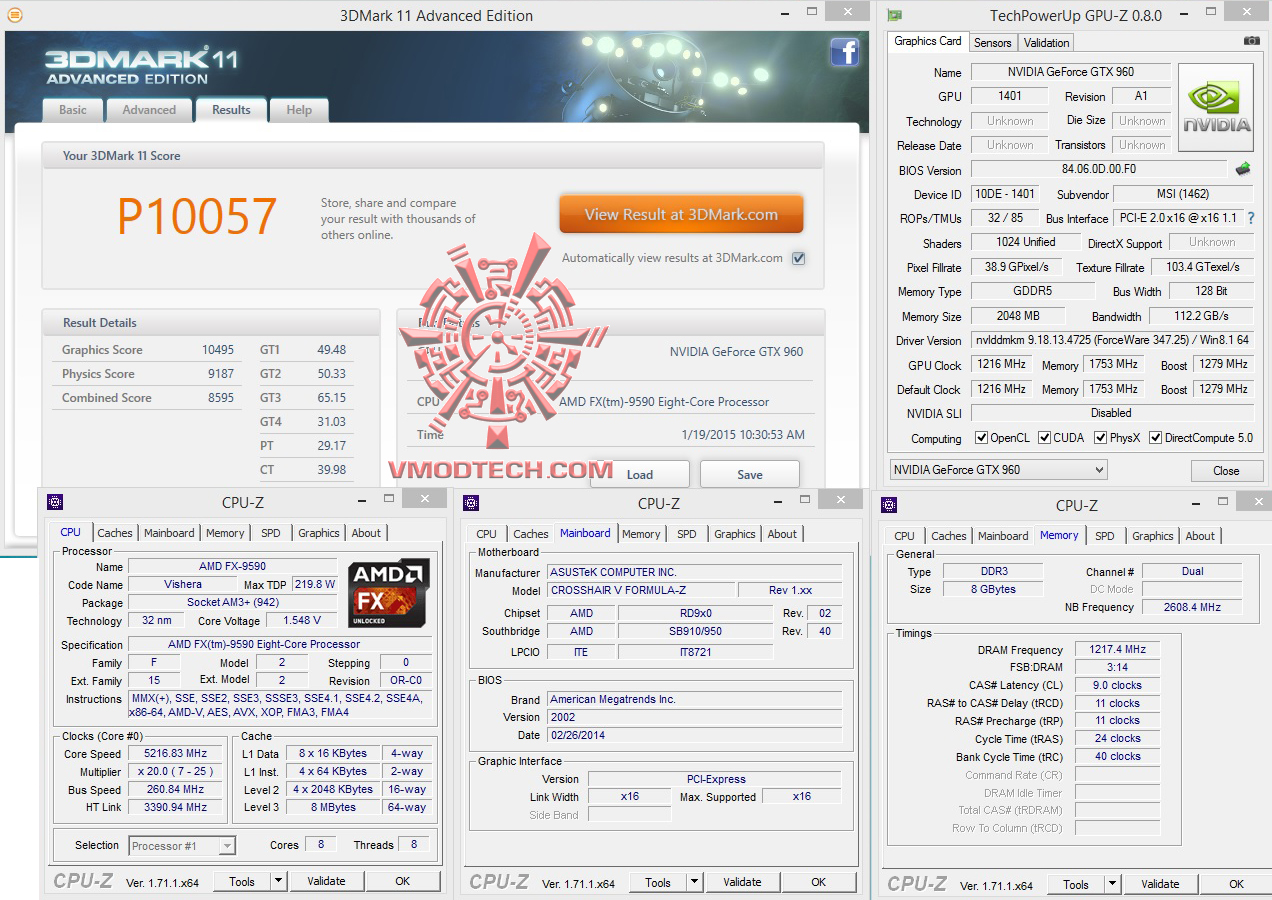Image resolution: width=1272 pixels, height=900 pixels.
Task: Toggle automatically view results at 3DMark.com
Action: (798, 258)
